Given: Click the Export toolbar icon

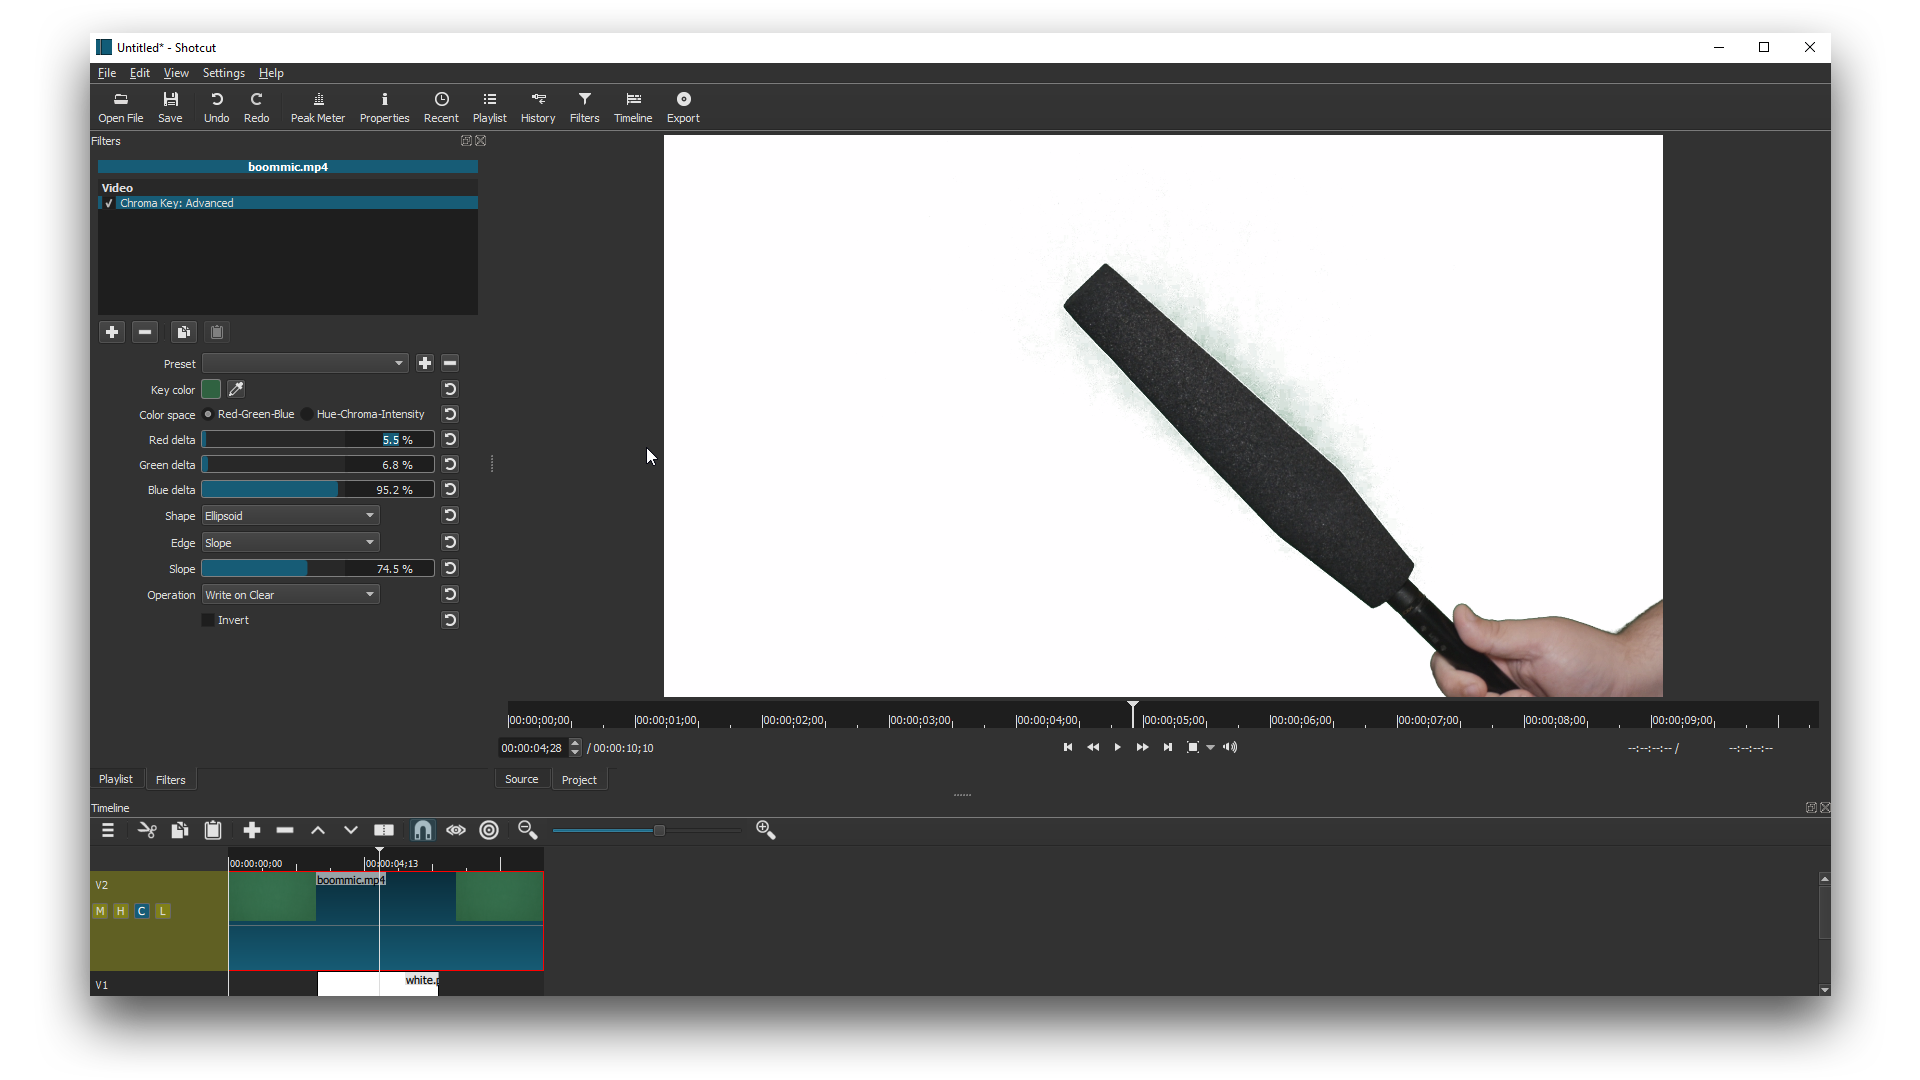Looking at the screenshot, I should coord(683,107).
